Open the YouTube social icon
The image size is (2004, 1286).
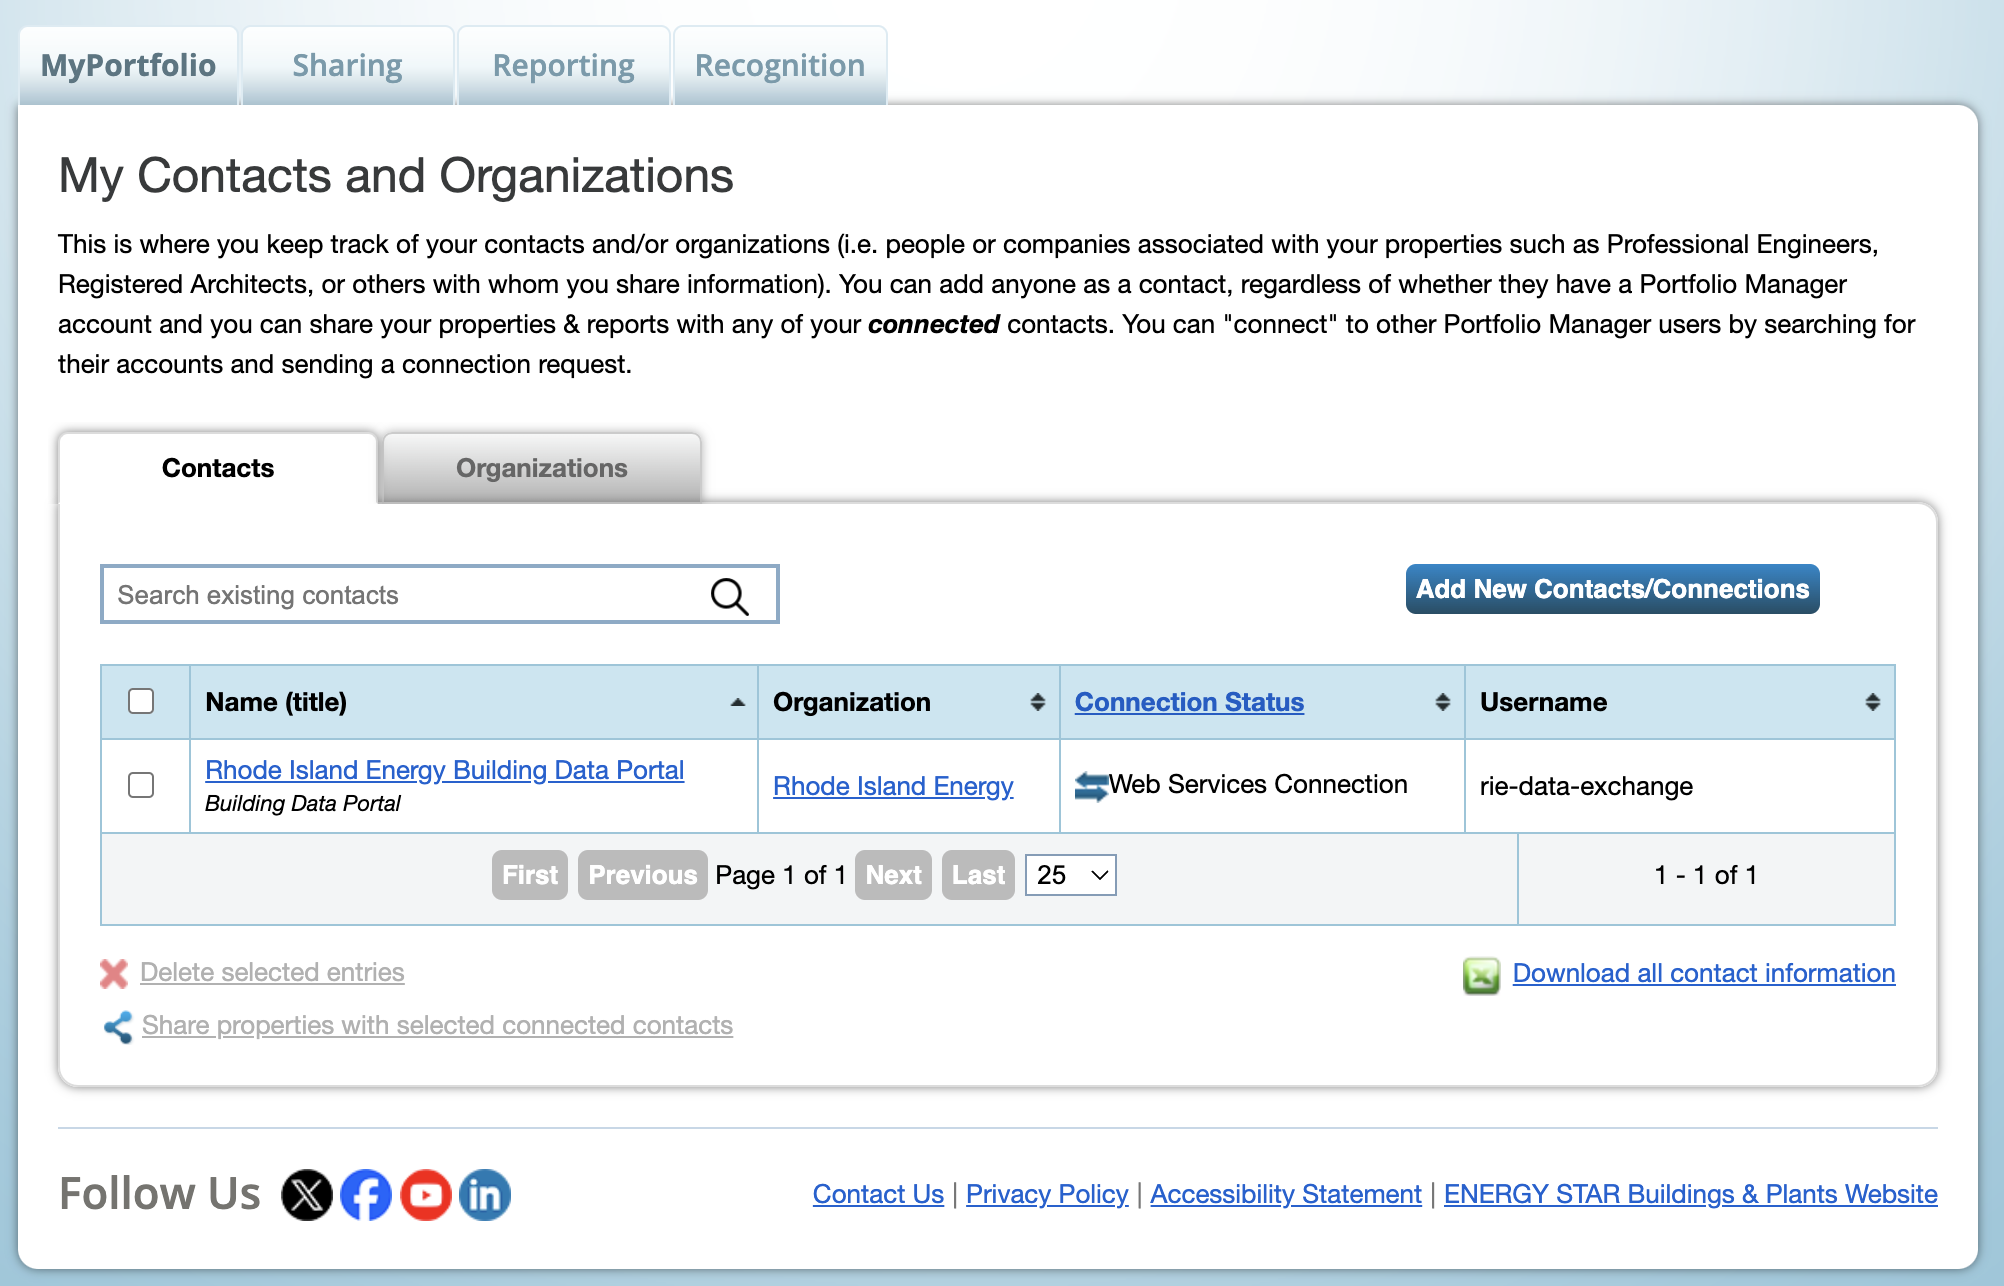coord(426,1195)
